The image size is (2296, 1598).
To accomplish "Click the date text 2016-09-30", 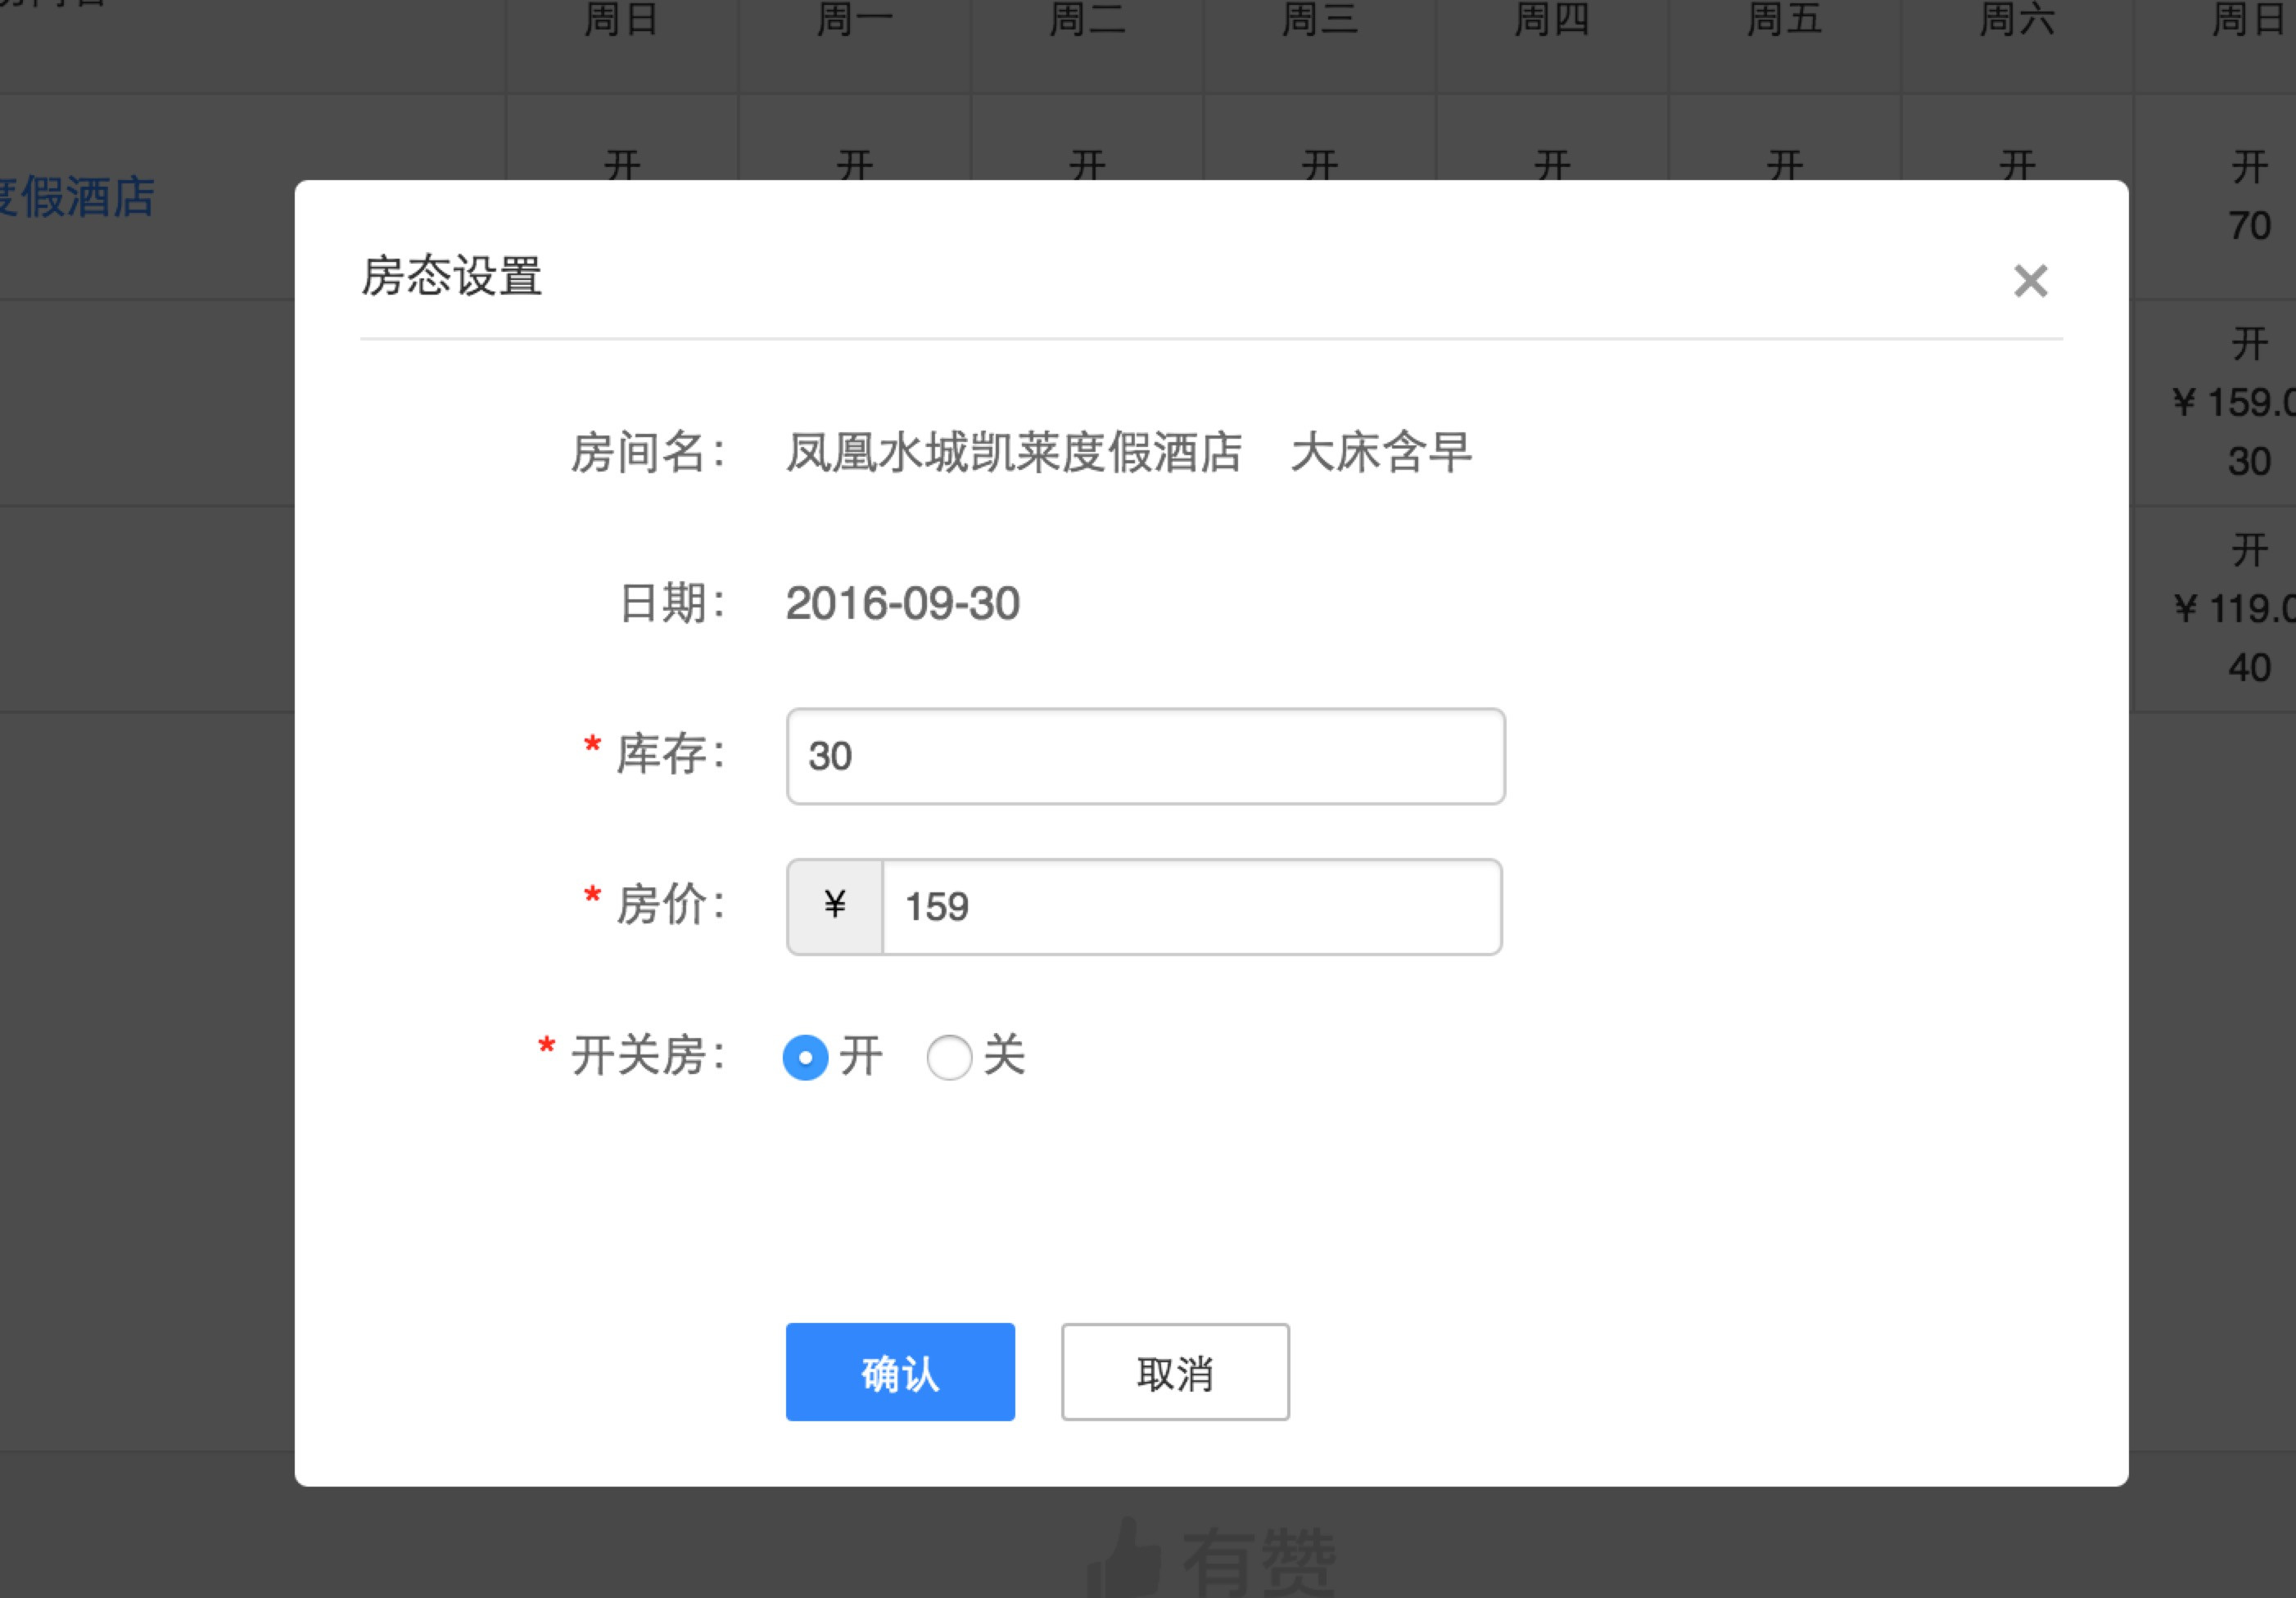I will coord(902,604).
